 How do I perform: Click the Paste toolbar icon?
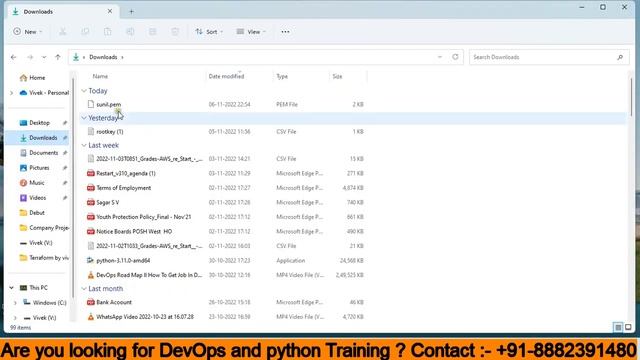click(x=108, y=31)
